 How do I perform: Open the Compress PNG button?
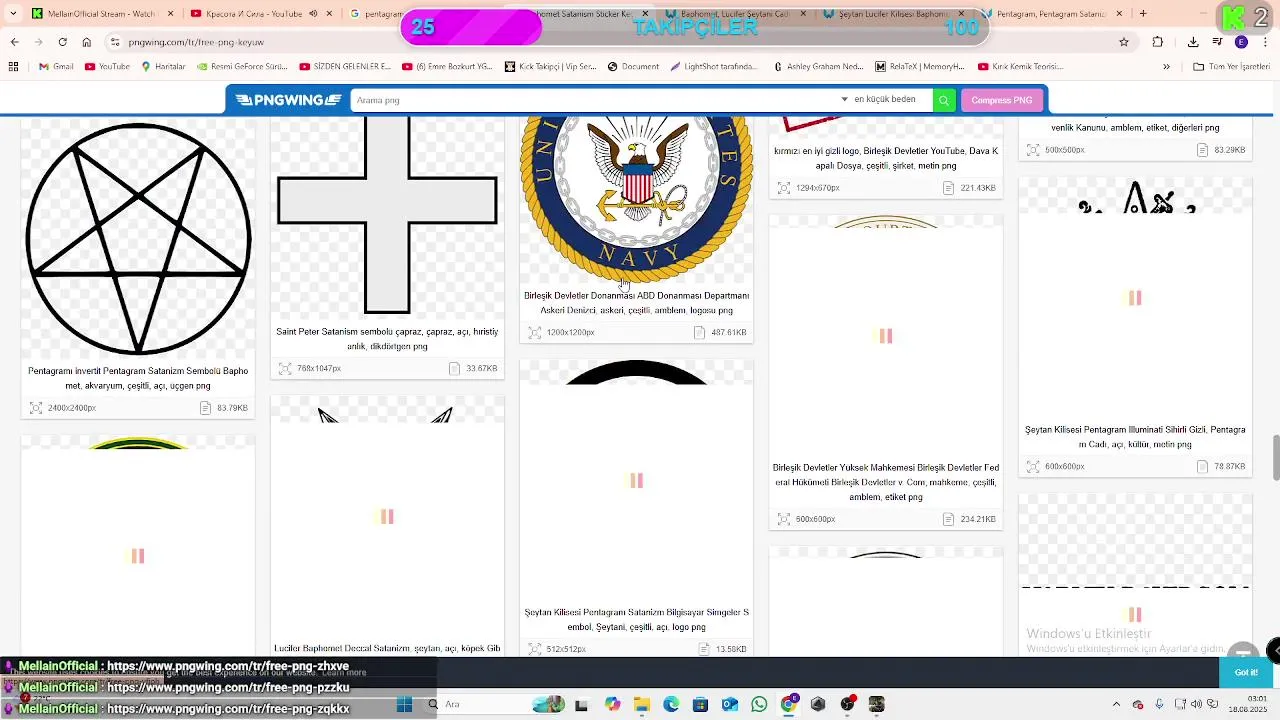[1001, 100]
